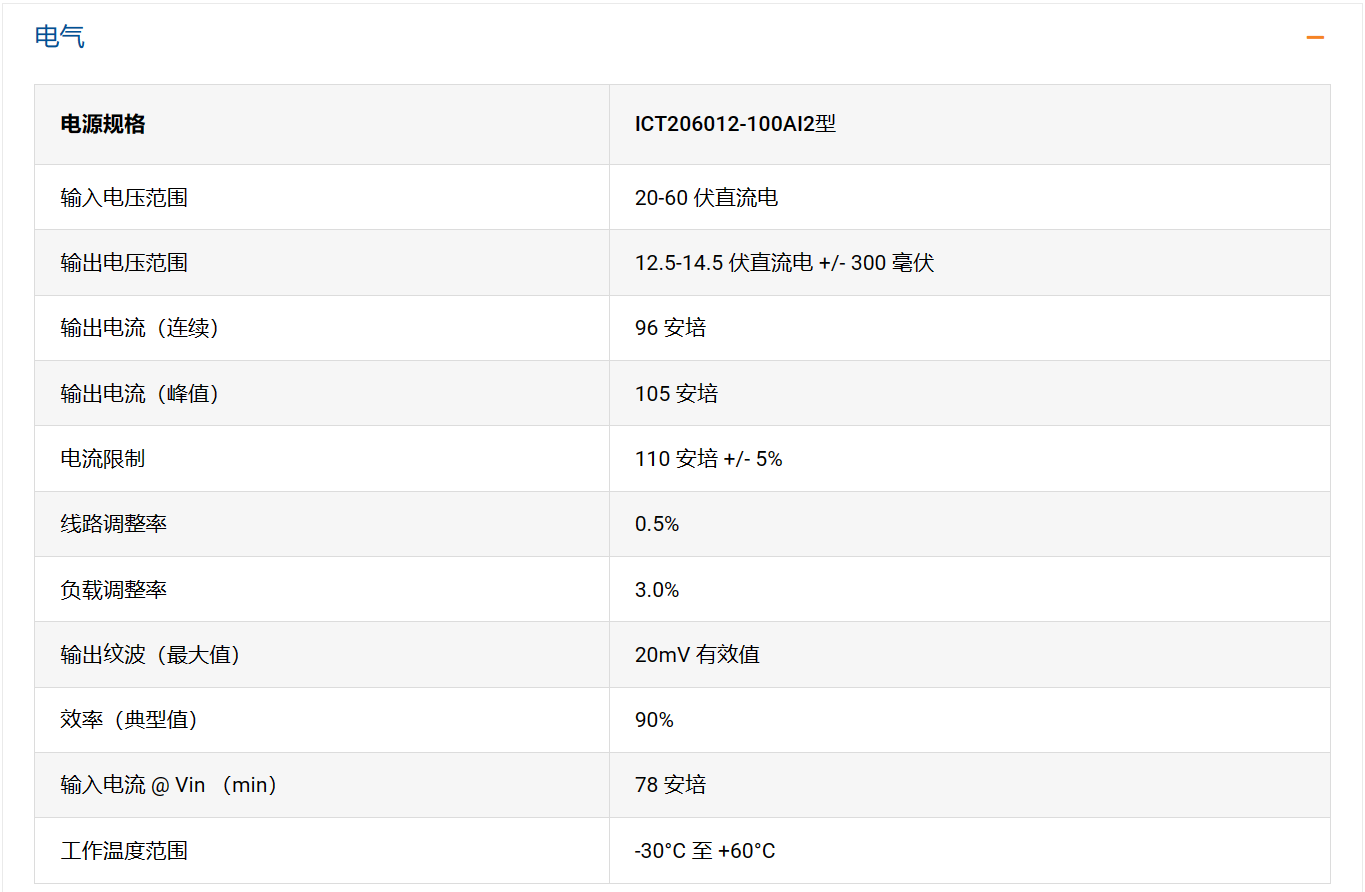1365x892 pixels.
Task: Select the 效率（典型值） label
Action: 129,720
